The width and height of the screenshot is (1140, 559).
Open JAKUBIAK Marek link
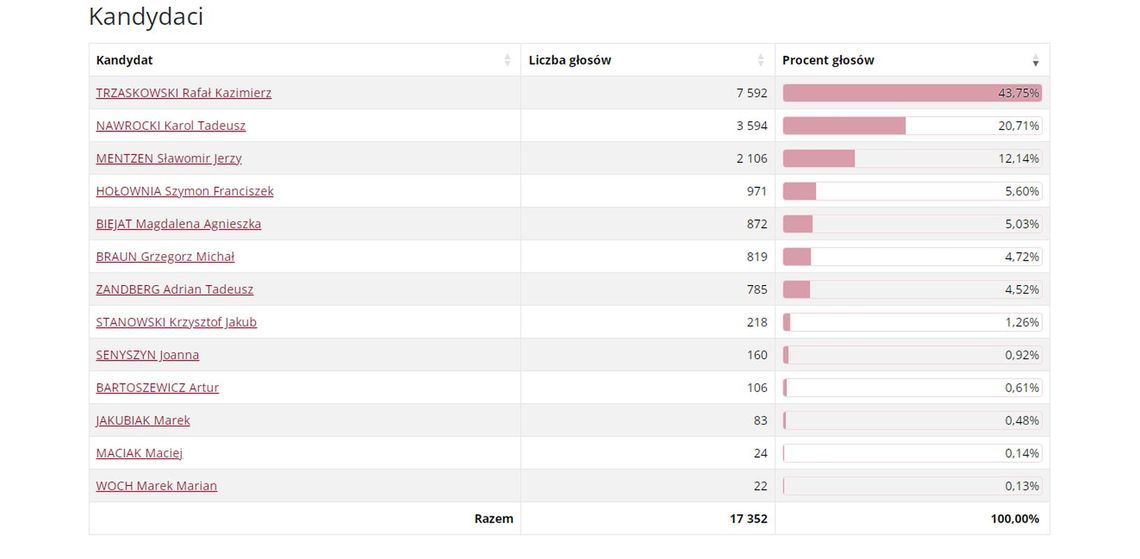pyautogui.click(x=143, y=421)
